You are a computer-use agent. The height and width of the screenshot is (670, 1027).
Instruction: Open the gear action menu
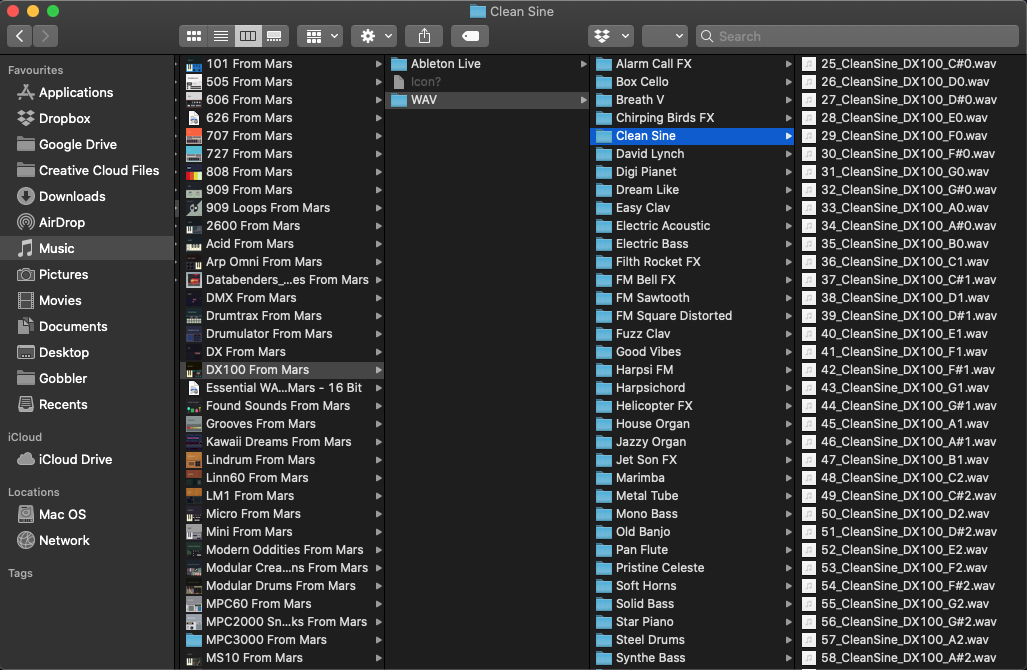[x=374, y=36]
